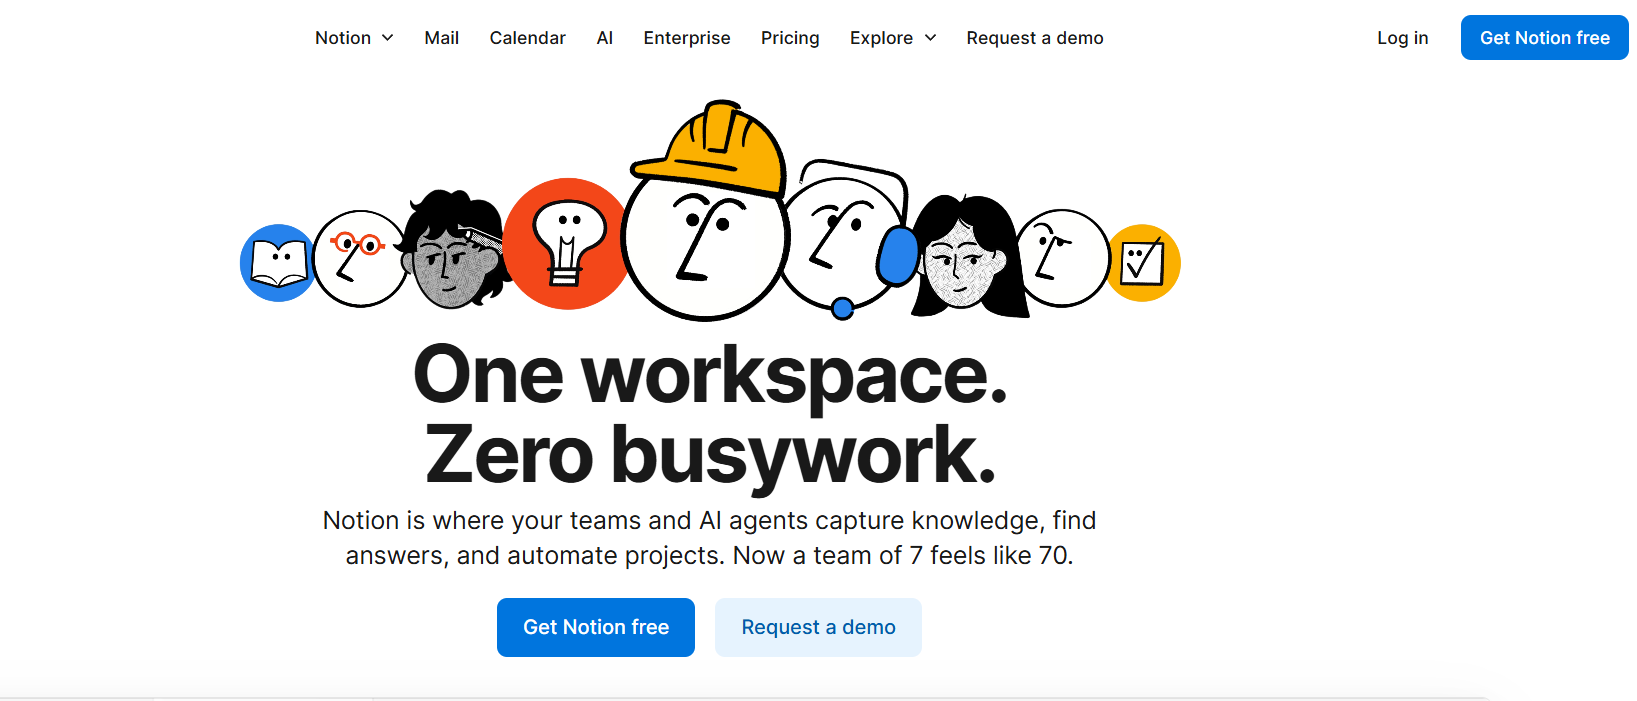The image size is (1637, 701).
Task: Click the orange lightbulb icon
Action: (566, 244)
